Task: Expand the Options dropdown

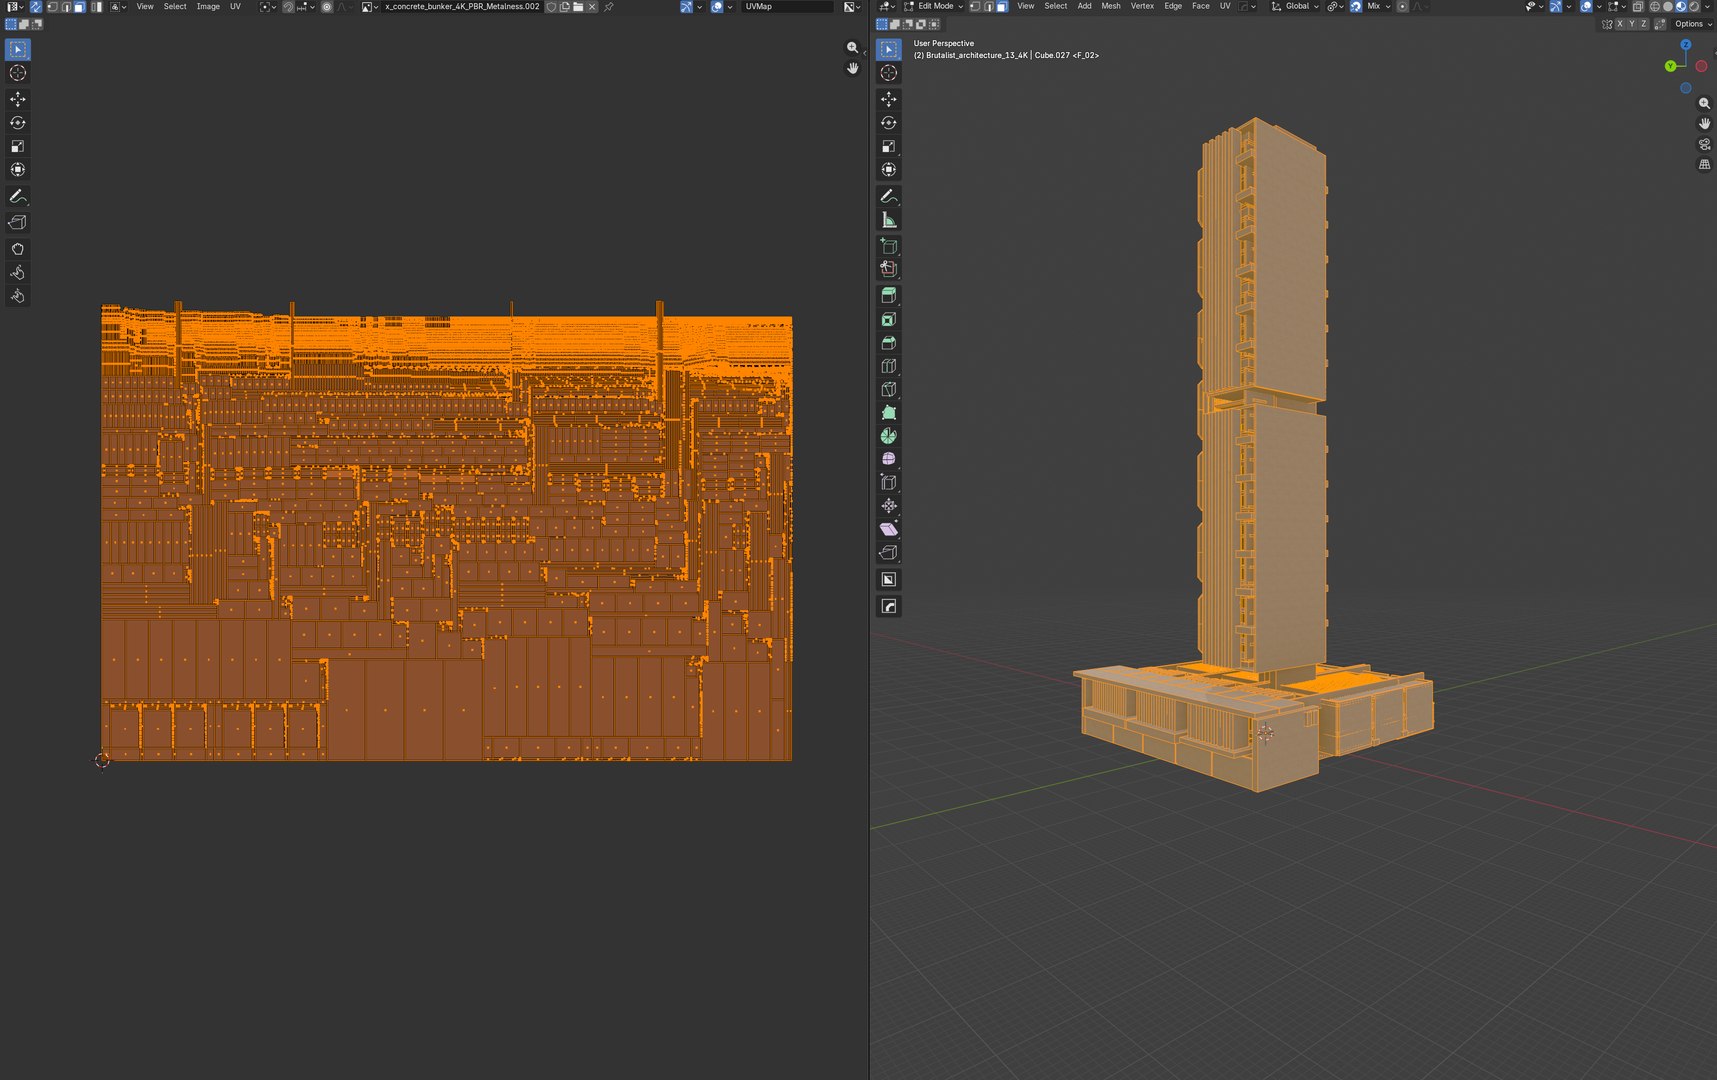Action: (x=1692, y=24)
